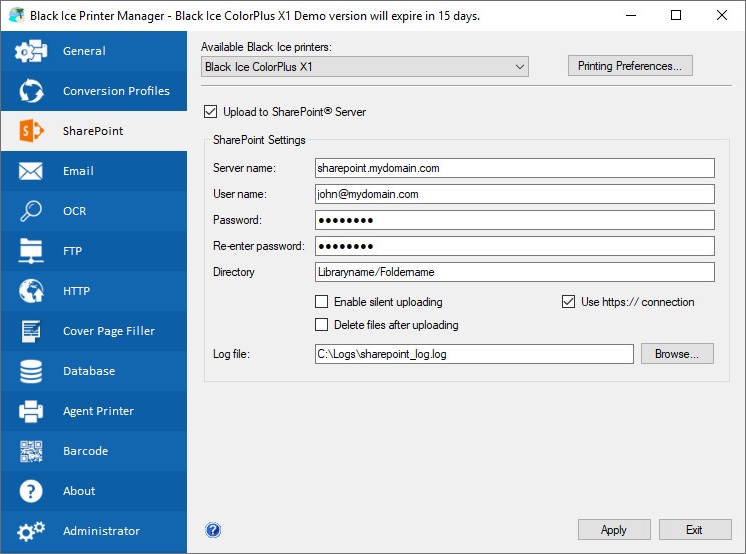This screenshot has height=554, width=746.
Task: Click the Re-enter password field
Action: 514,246
